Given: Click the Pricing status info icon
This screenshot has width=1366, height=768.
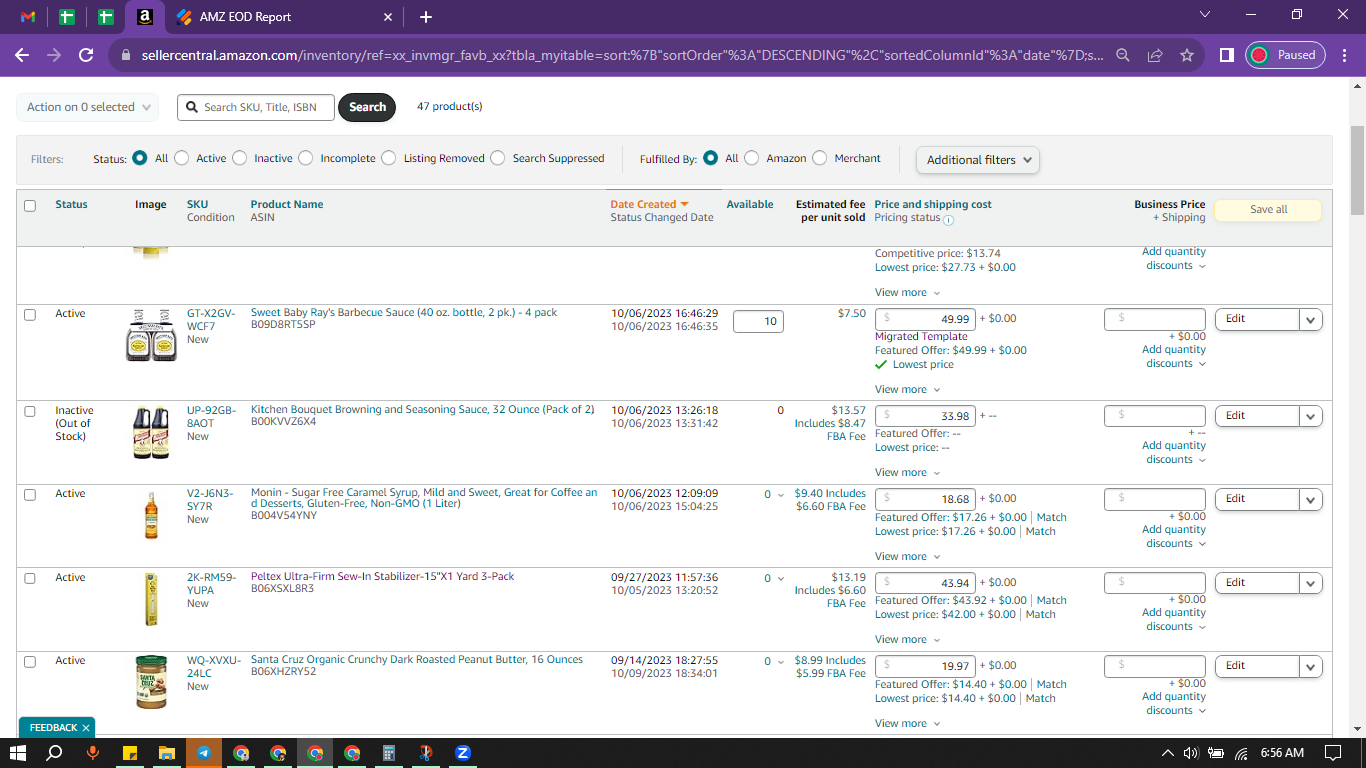Looking at the screenshot, I should point(948,220).
